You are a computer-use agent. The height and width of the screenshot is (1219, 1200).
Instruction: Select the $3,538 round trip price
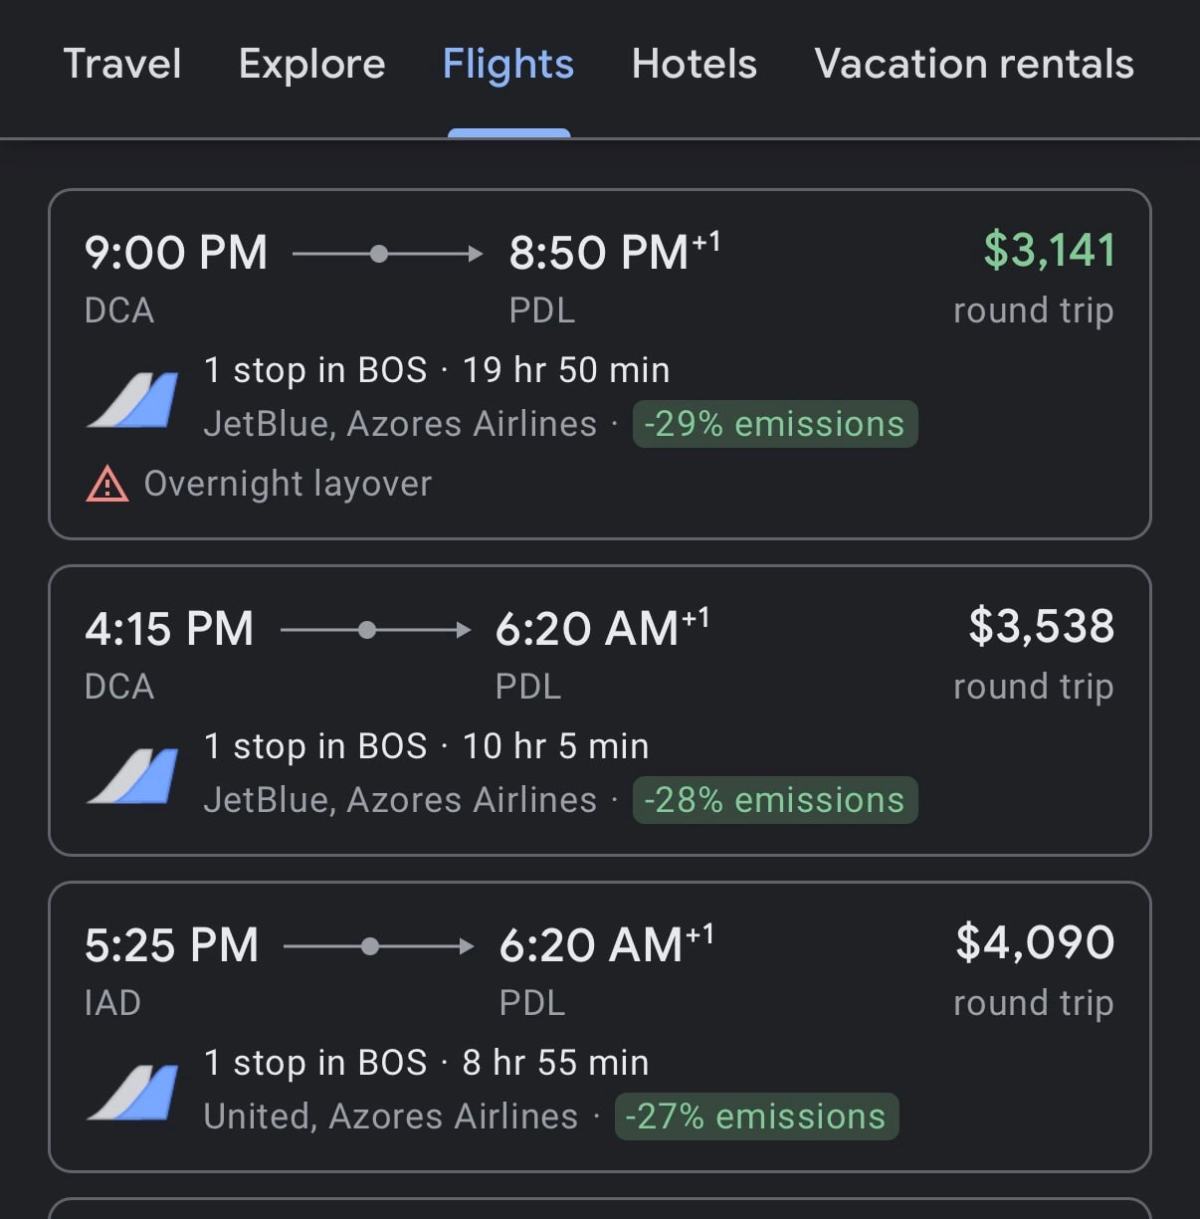click(x=1041, y=627)
